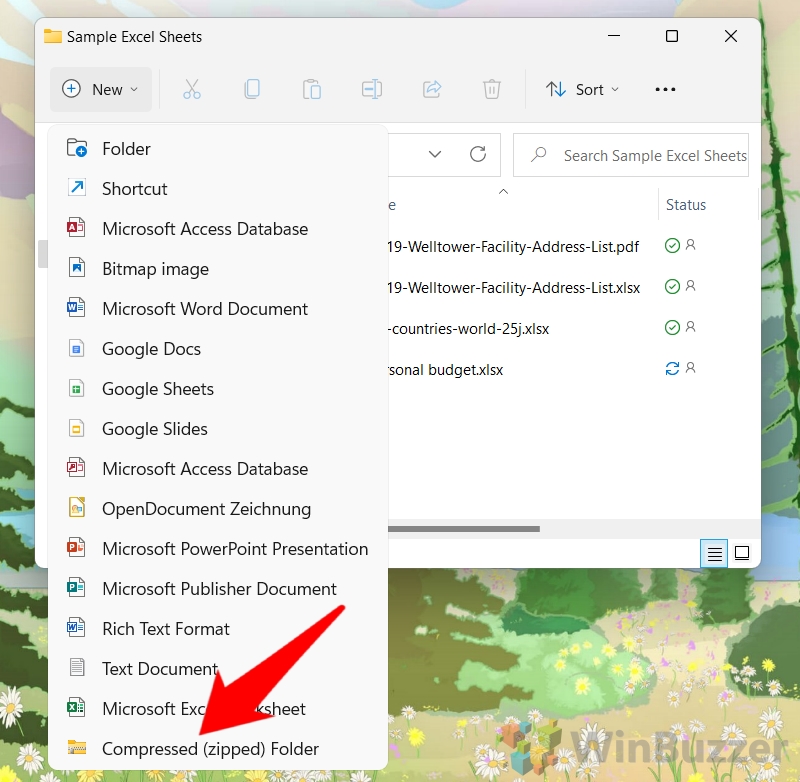Sort by the Status column header

pyautogui.click(x=686, y=205)
